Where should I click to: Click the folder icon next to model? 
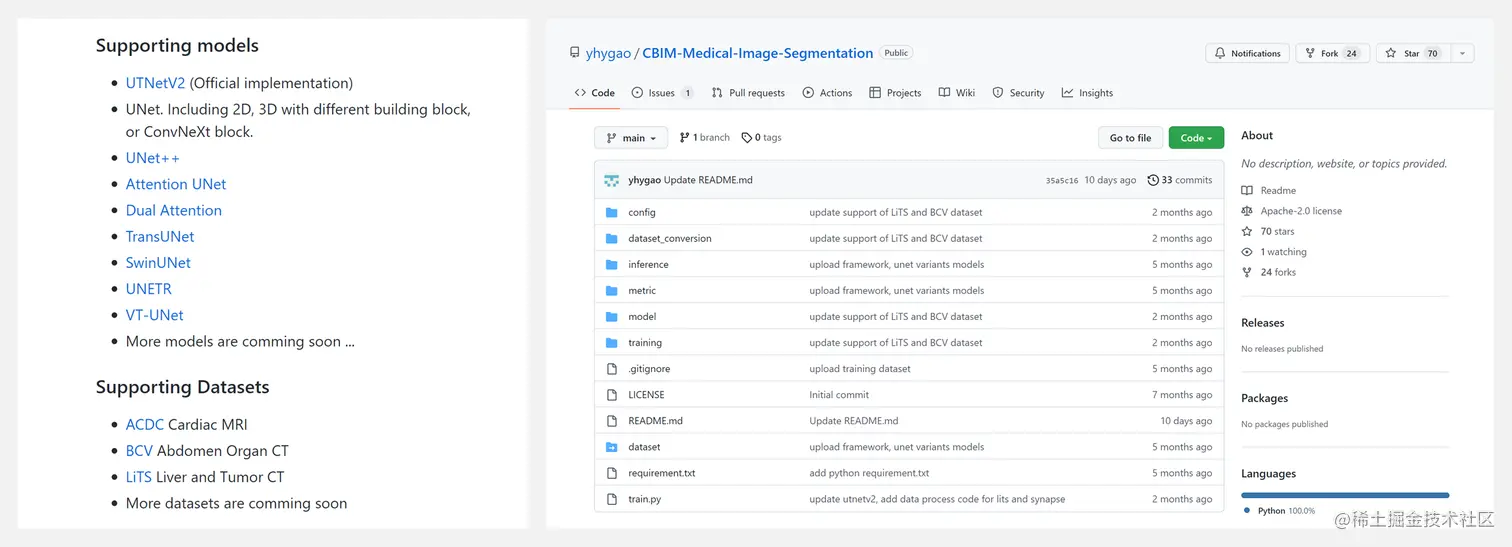612,316
